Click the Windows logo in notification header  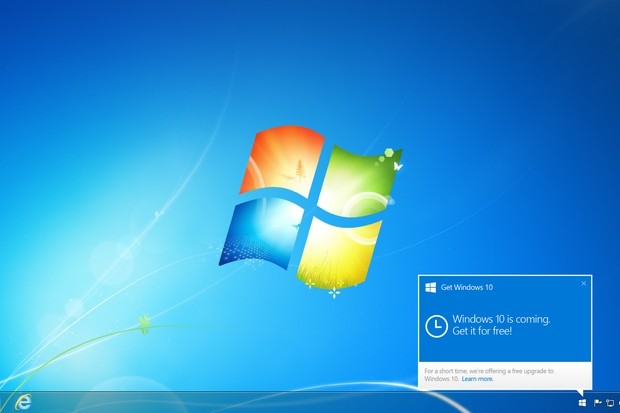pos(431,287)
